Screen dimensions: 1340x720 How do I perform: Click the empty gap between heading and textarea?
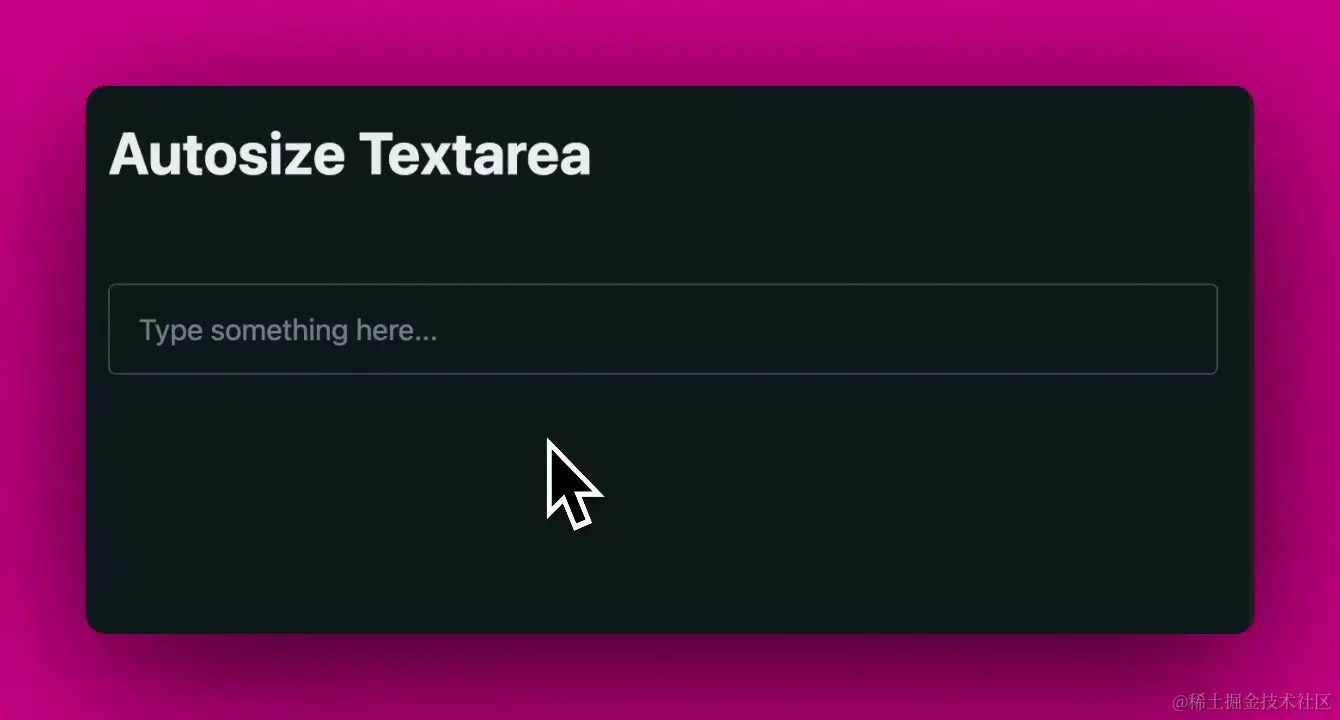click(x=662, y=233)
